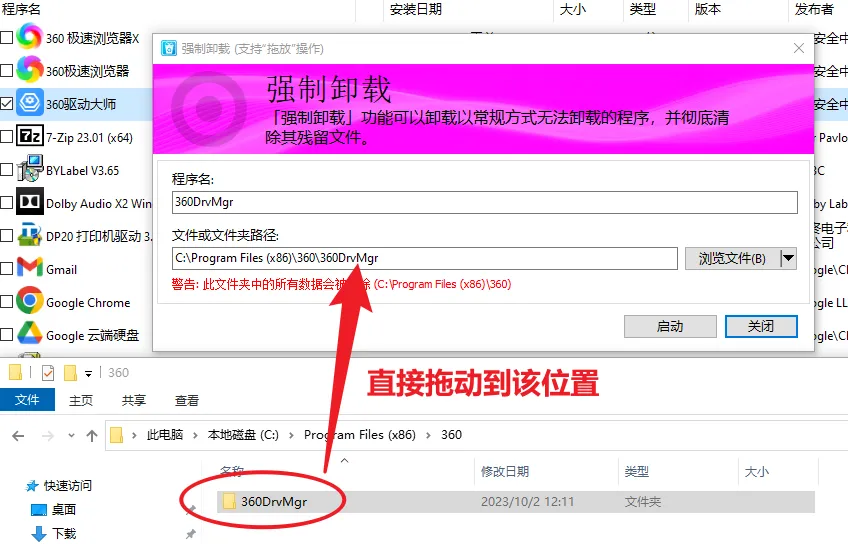
Task: Click the folder icon in Explorer address bar
Action: (x=116, y=435)
